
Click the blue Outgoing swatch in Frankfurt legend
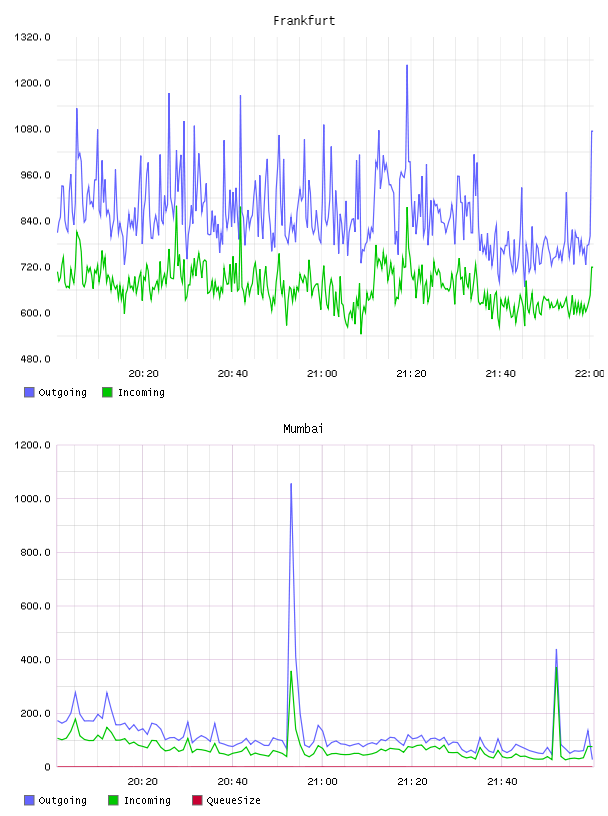pyautogui.click(x=29, y=392)
